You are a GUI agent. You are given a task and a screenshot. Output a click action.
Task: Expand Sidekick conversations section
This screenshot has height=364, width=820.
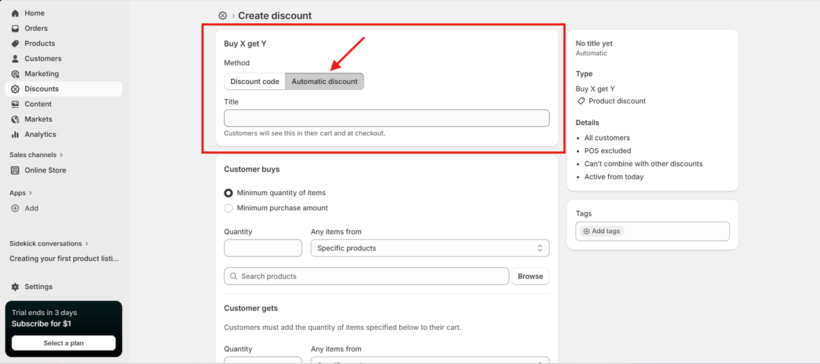(x=49, y=244)
